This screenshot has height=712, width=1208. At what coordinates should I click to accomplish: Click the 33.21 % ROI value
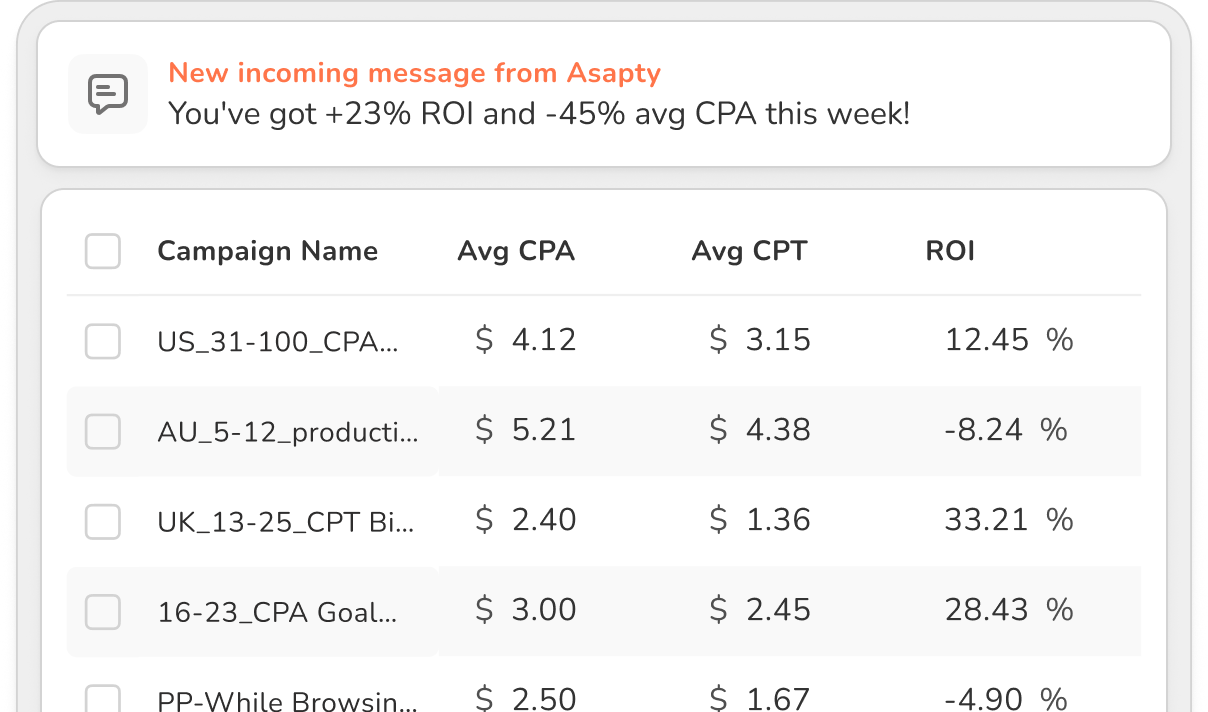point(1008,520)
